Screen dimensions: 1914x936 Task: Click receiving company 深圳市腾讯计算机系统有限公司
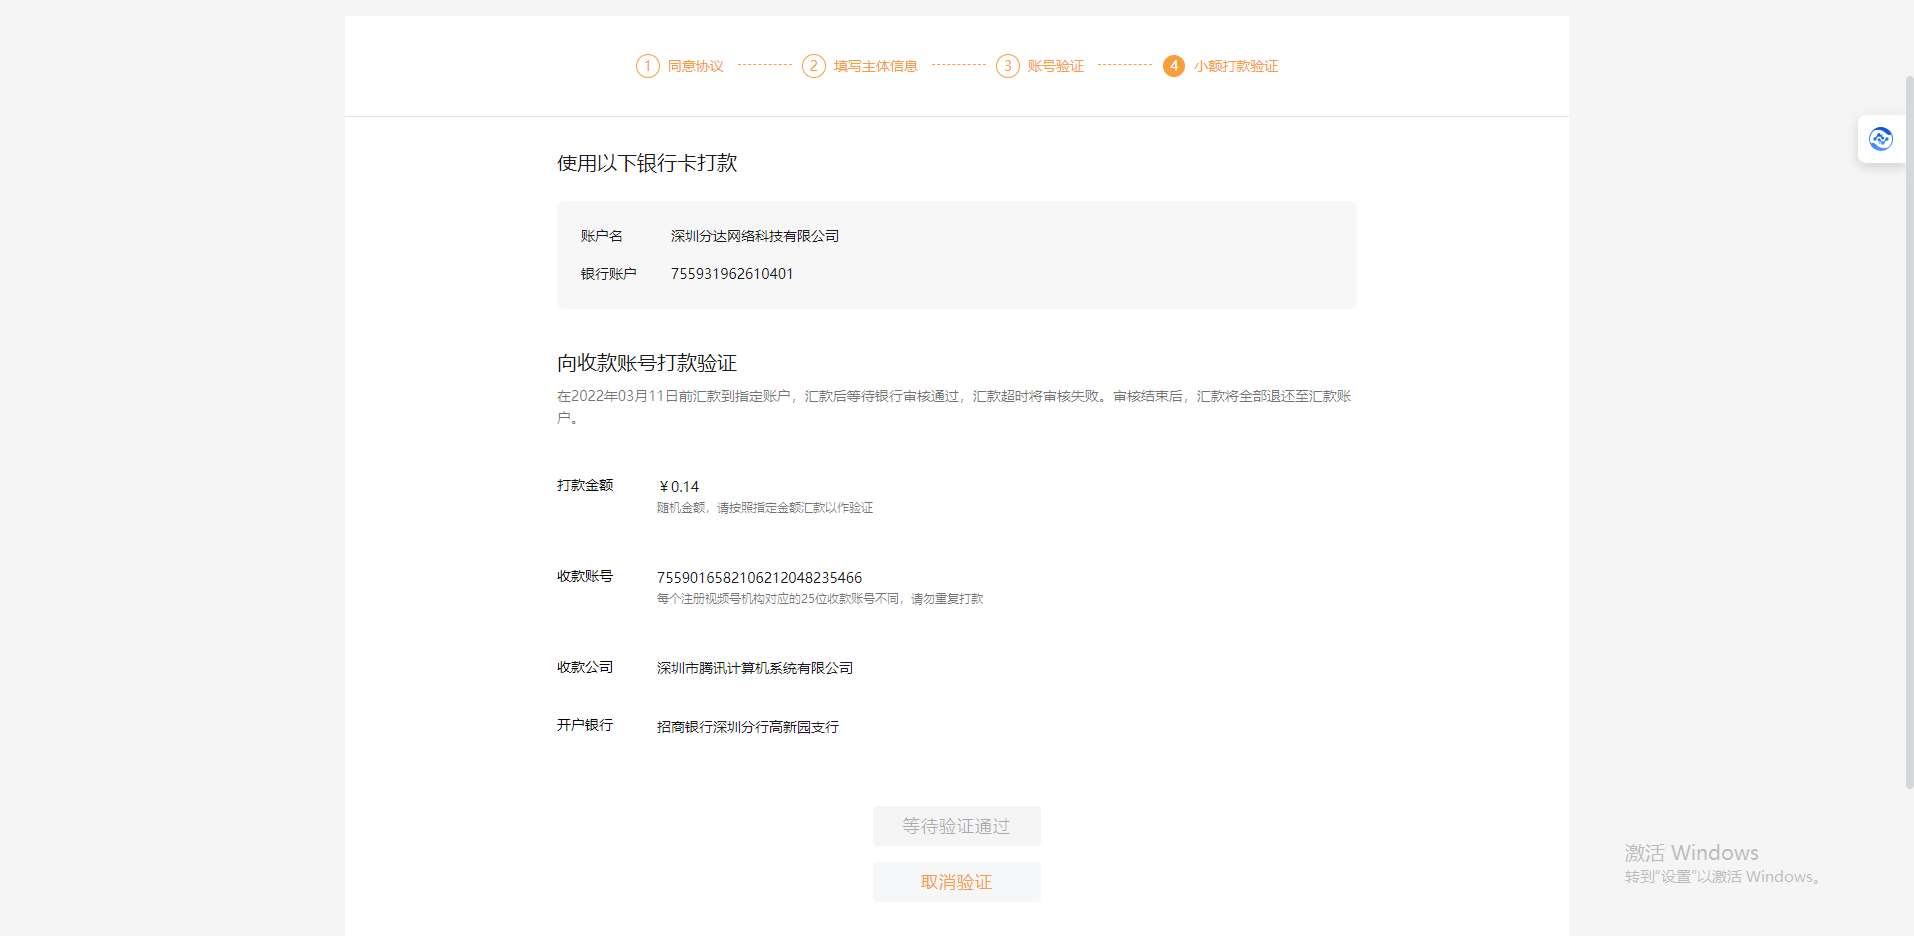click(755, 668)
